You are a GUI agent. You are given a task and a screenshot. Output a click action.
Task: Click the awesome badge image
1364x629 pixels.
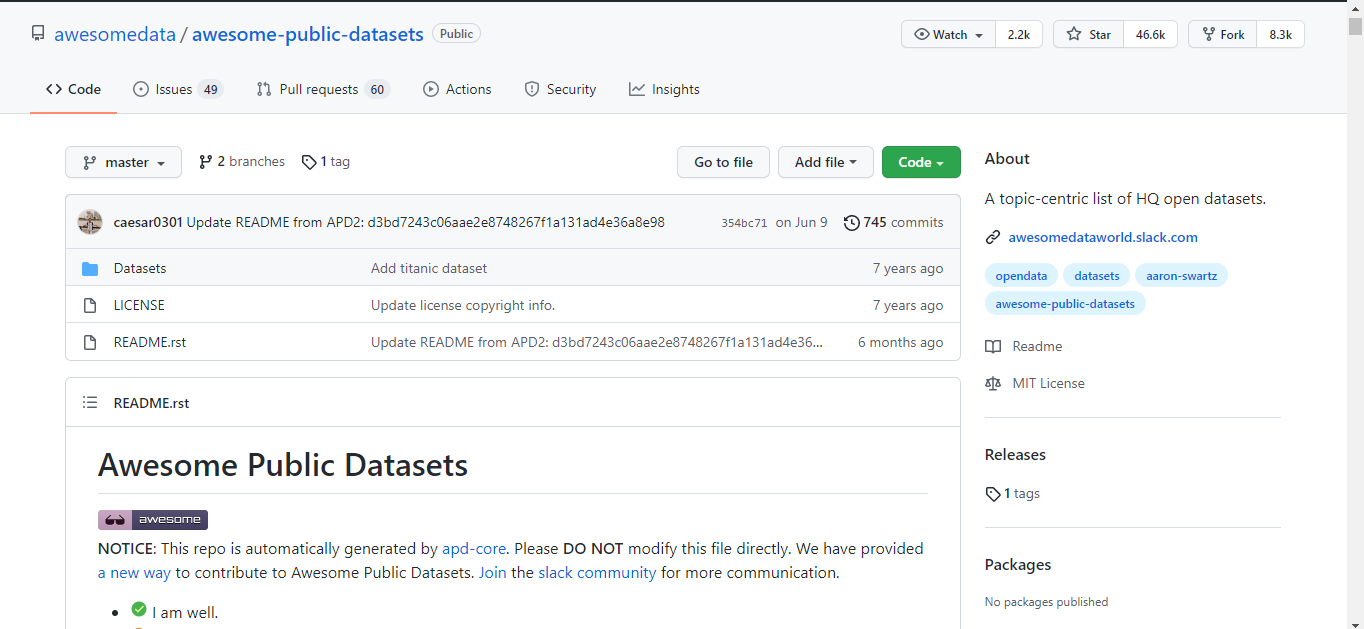click(153, 520)
